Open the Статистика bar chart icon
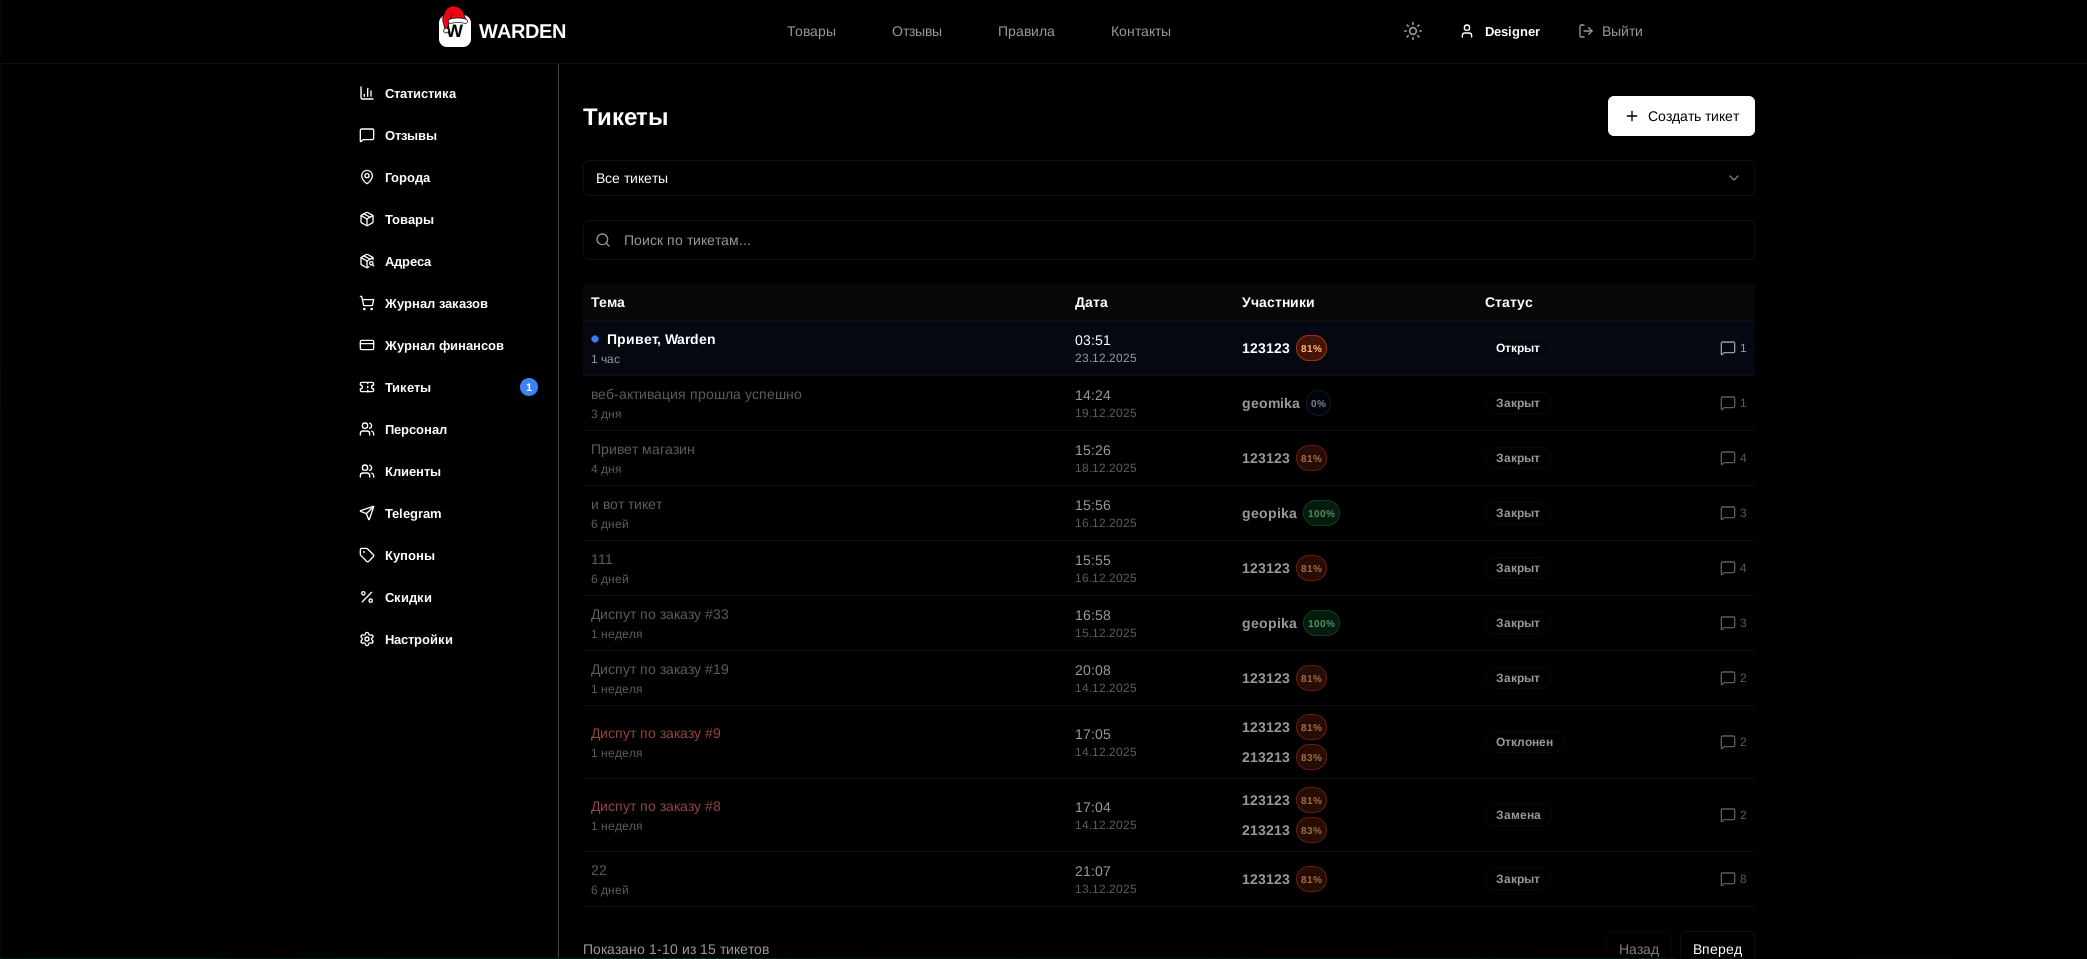 pyautogui.click(x=367, y=93)
